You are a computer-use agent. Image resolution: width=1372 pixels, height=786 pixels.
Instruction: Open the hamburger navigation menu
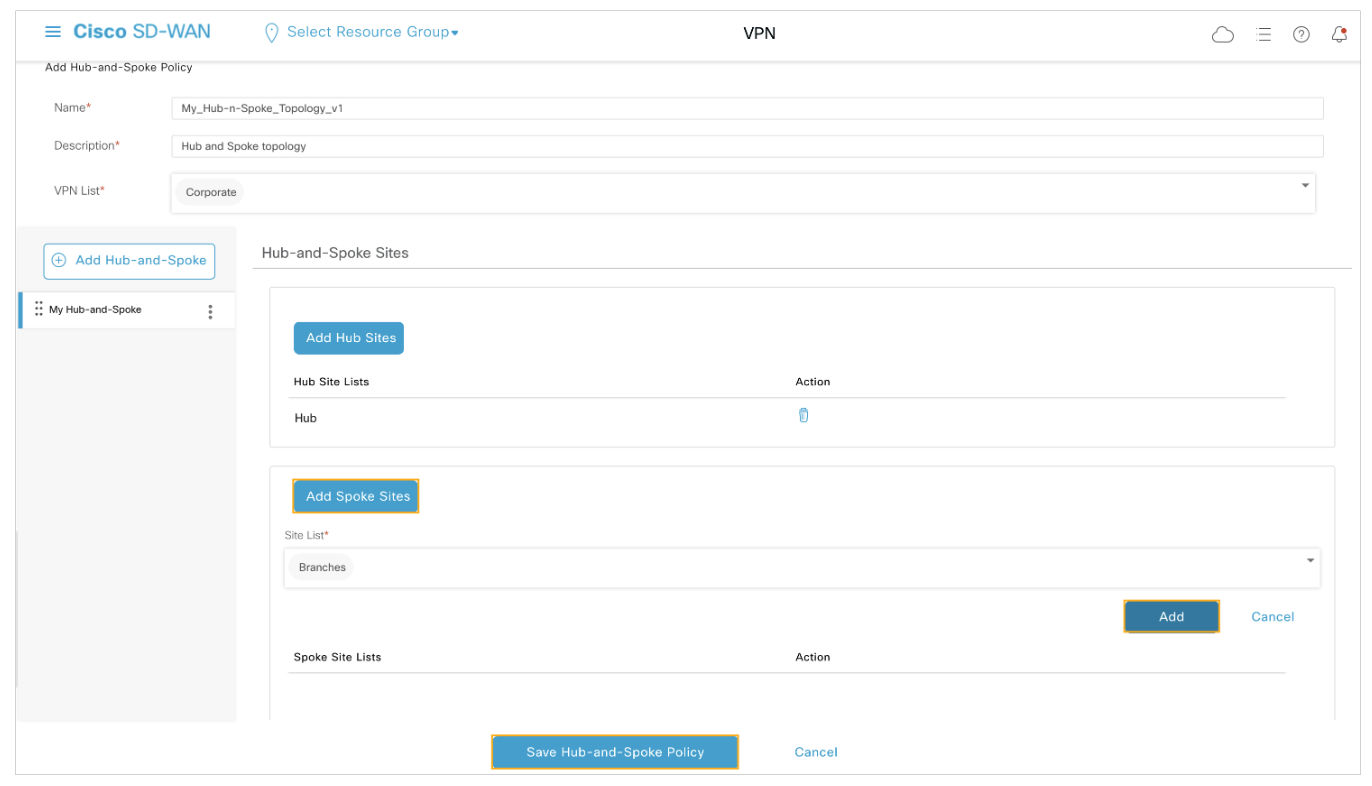tap(53, 32)
